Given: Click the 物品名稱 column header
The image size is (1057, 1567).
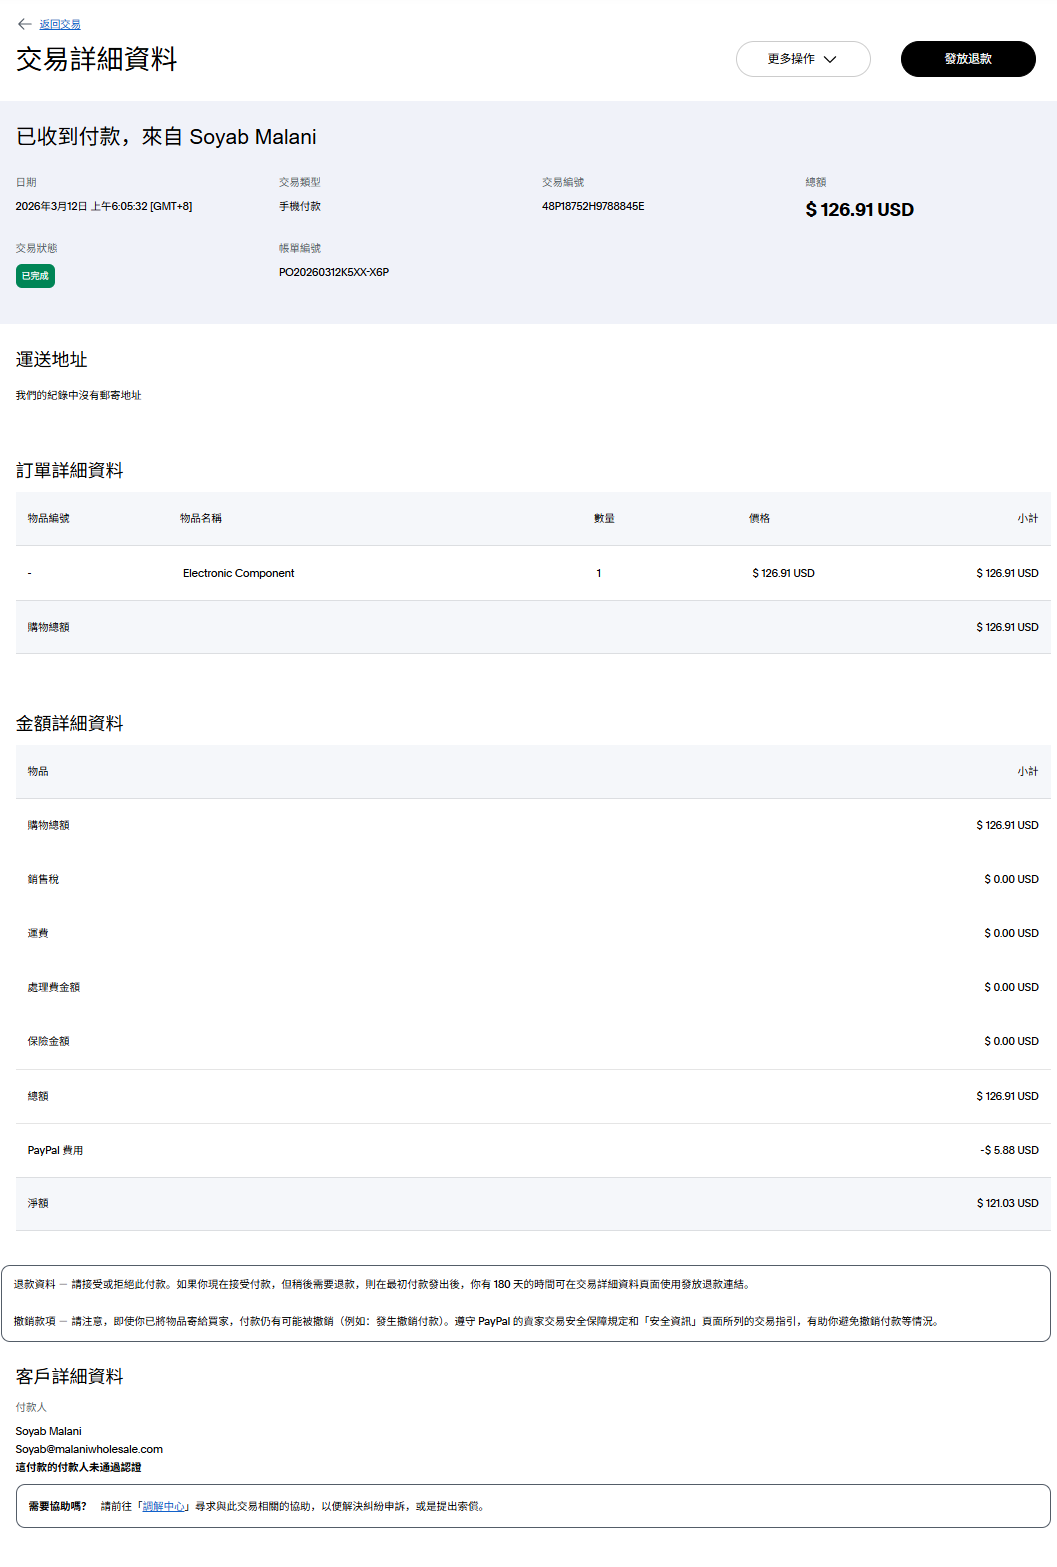Looking at the screenshot, I should pyautogui.click(x=200, y=518).
